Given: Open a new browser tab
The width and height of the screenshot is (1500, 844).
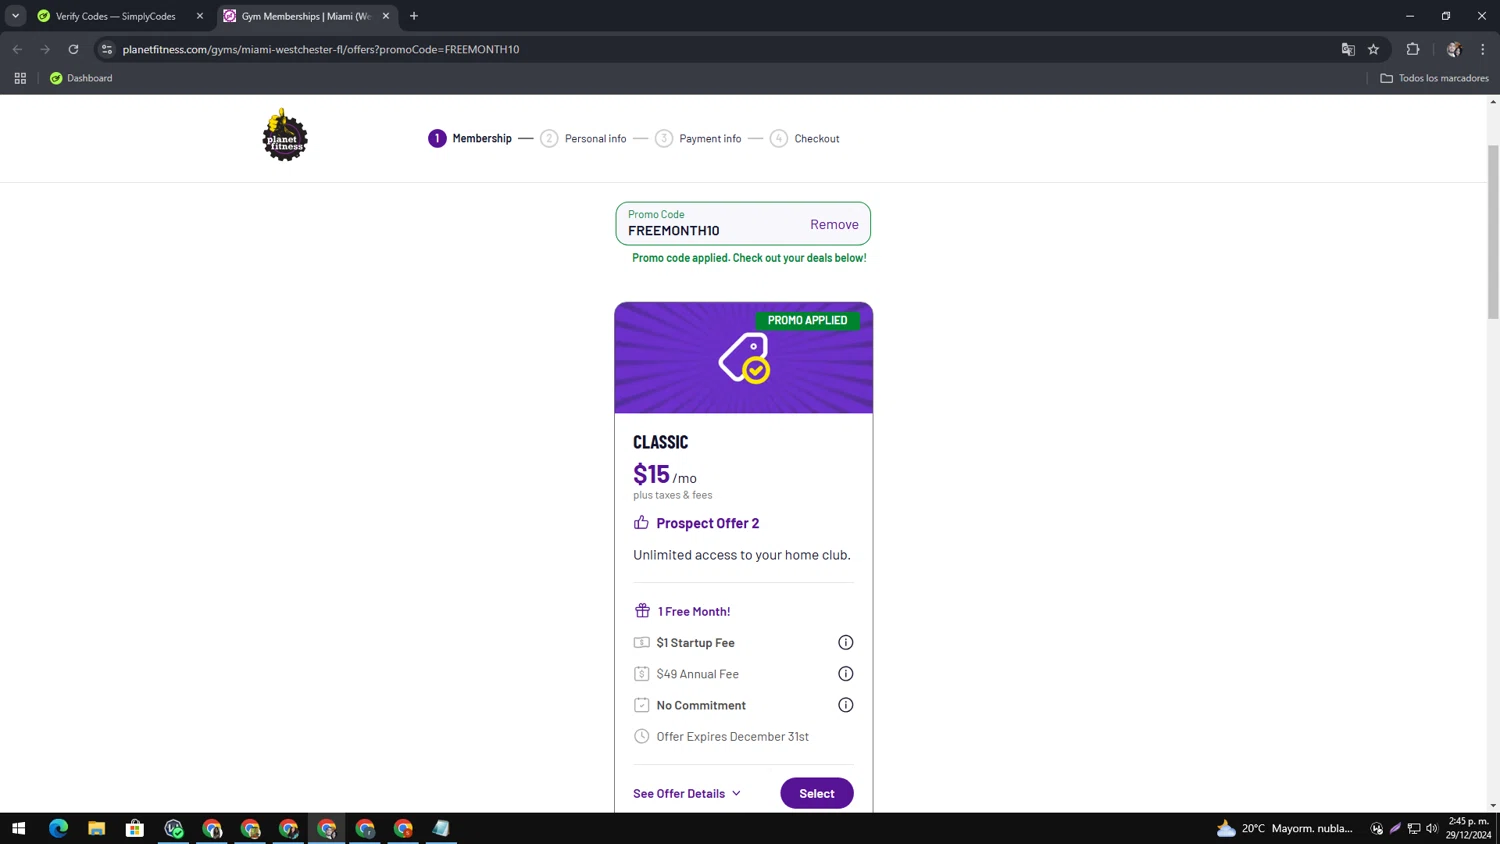Looking at the screenshot, I should pos(414,16).
